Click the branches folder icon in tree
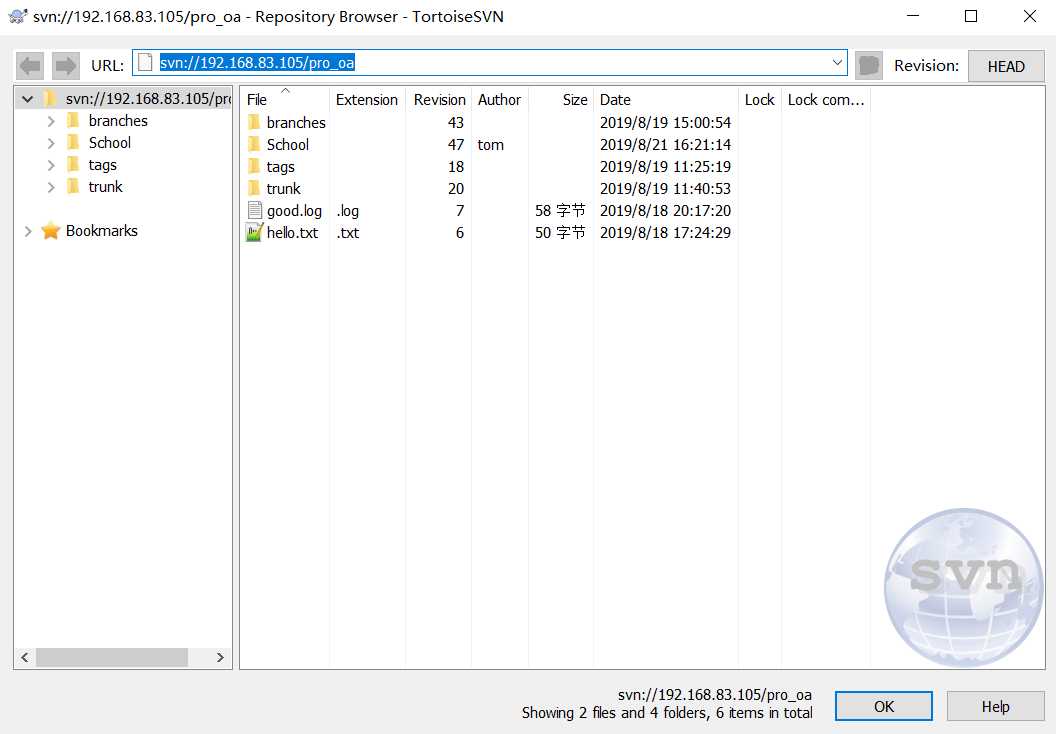Image resolution: width=1056 pixels, height=734 pixels. [x=73, y=121]
